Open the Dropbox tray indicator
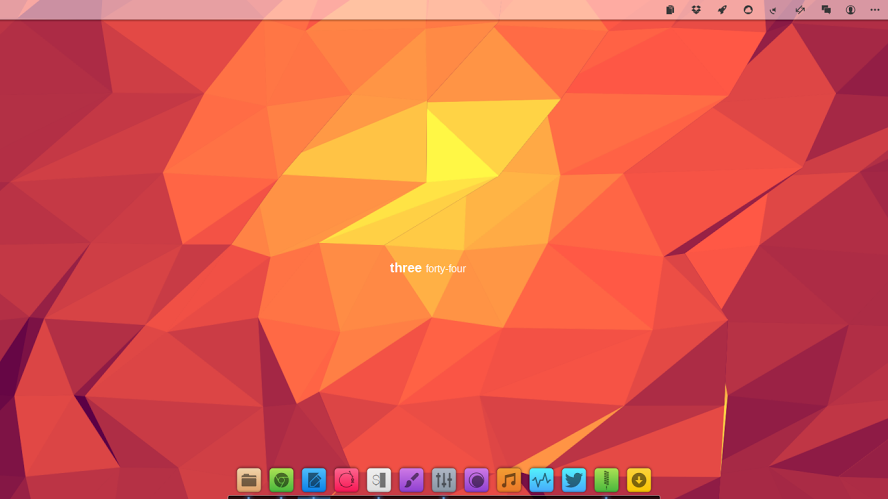Screen dimensions: 888x499 [696, 10]
